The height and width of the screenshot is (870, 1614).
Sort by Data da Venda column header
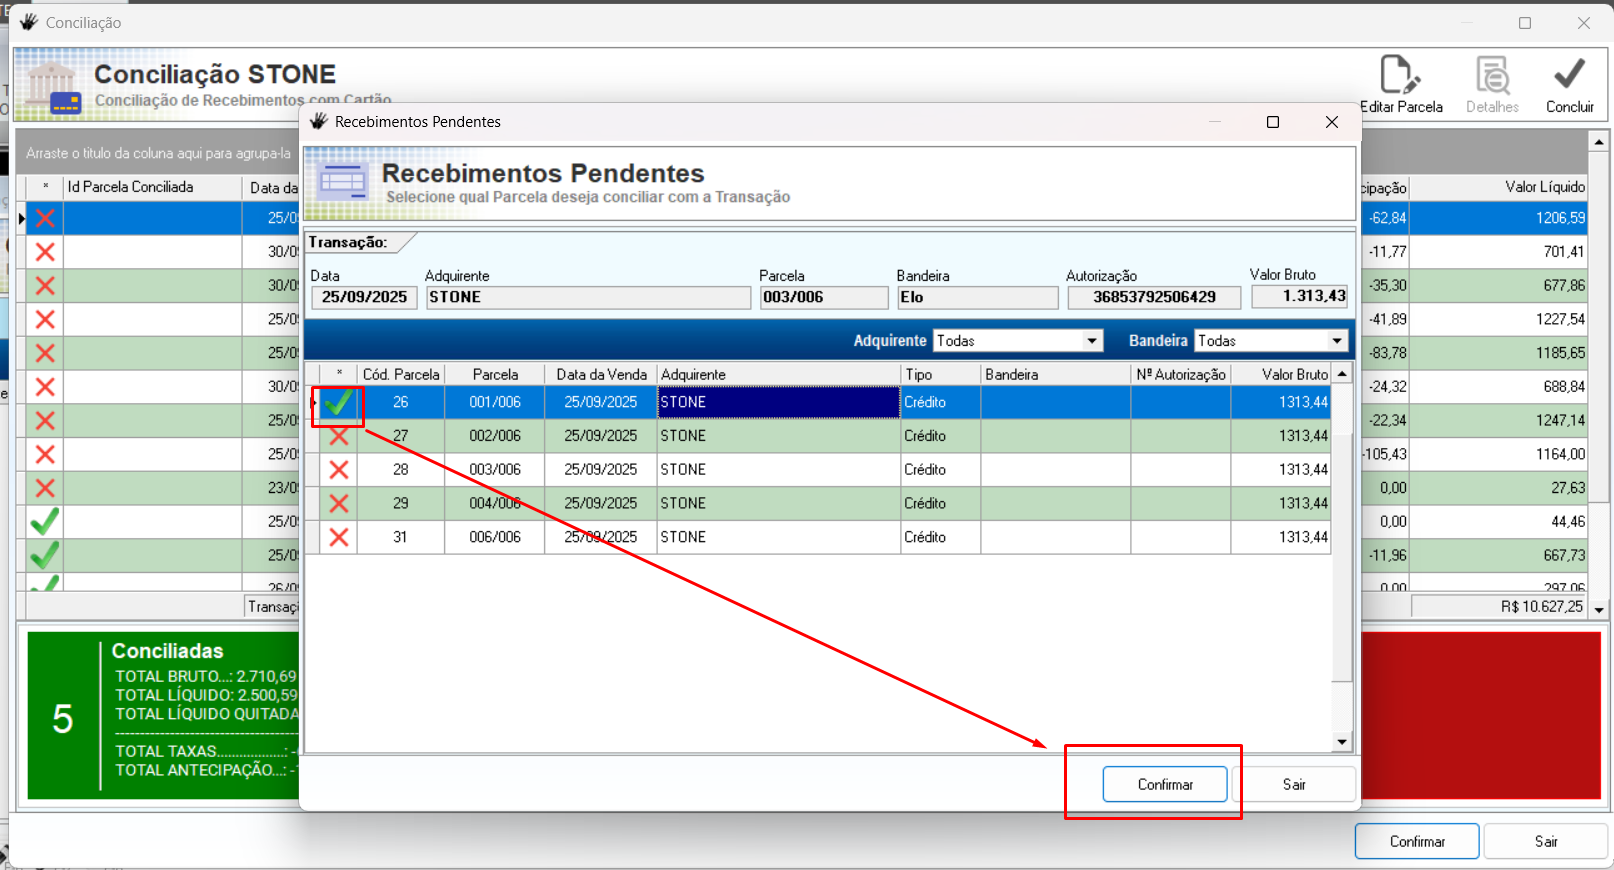[x=601, y=374]
